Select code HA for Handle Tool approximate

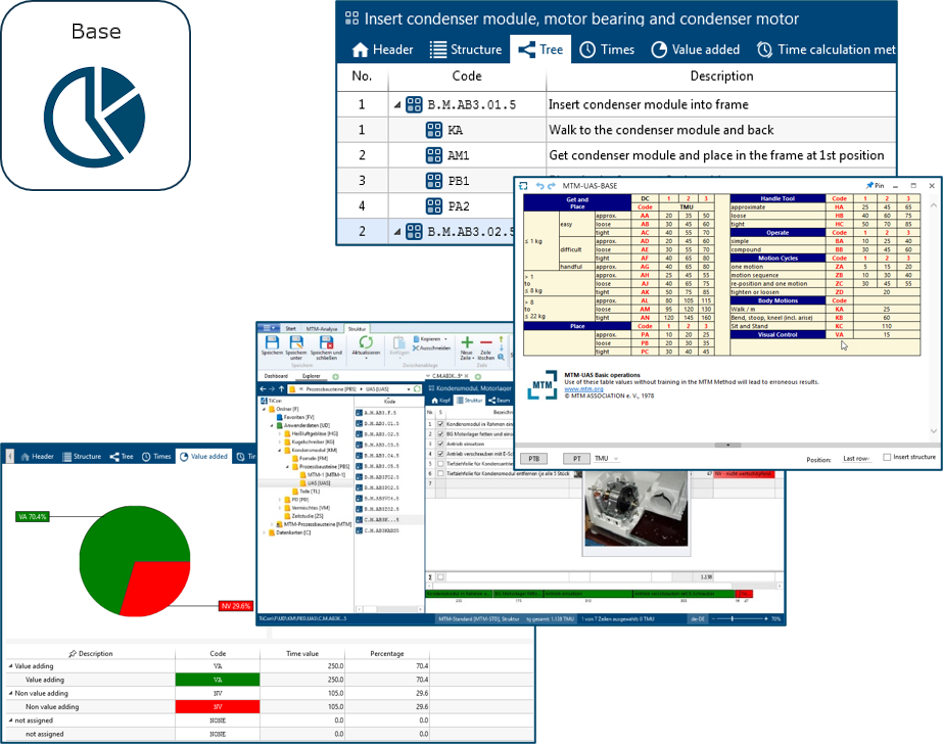coord(839,207)
